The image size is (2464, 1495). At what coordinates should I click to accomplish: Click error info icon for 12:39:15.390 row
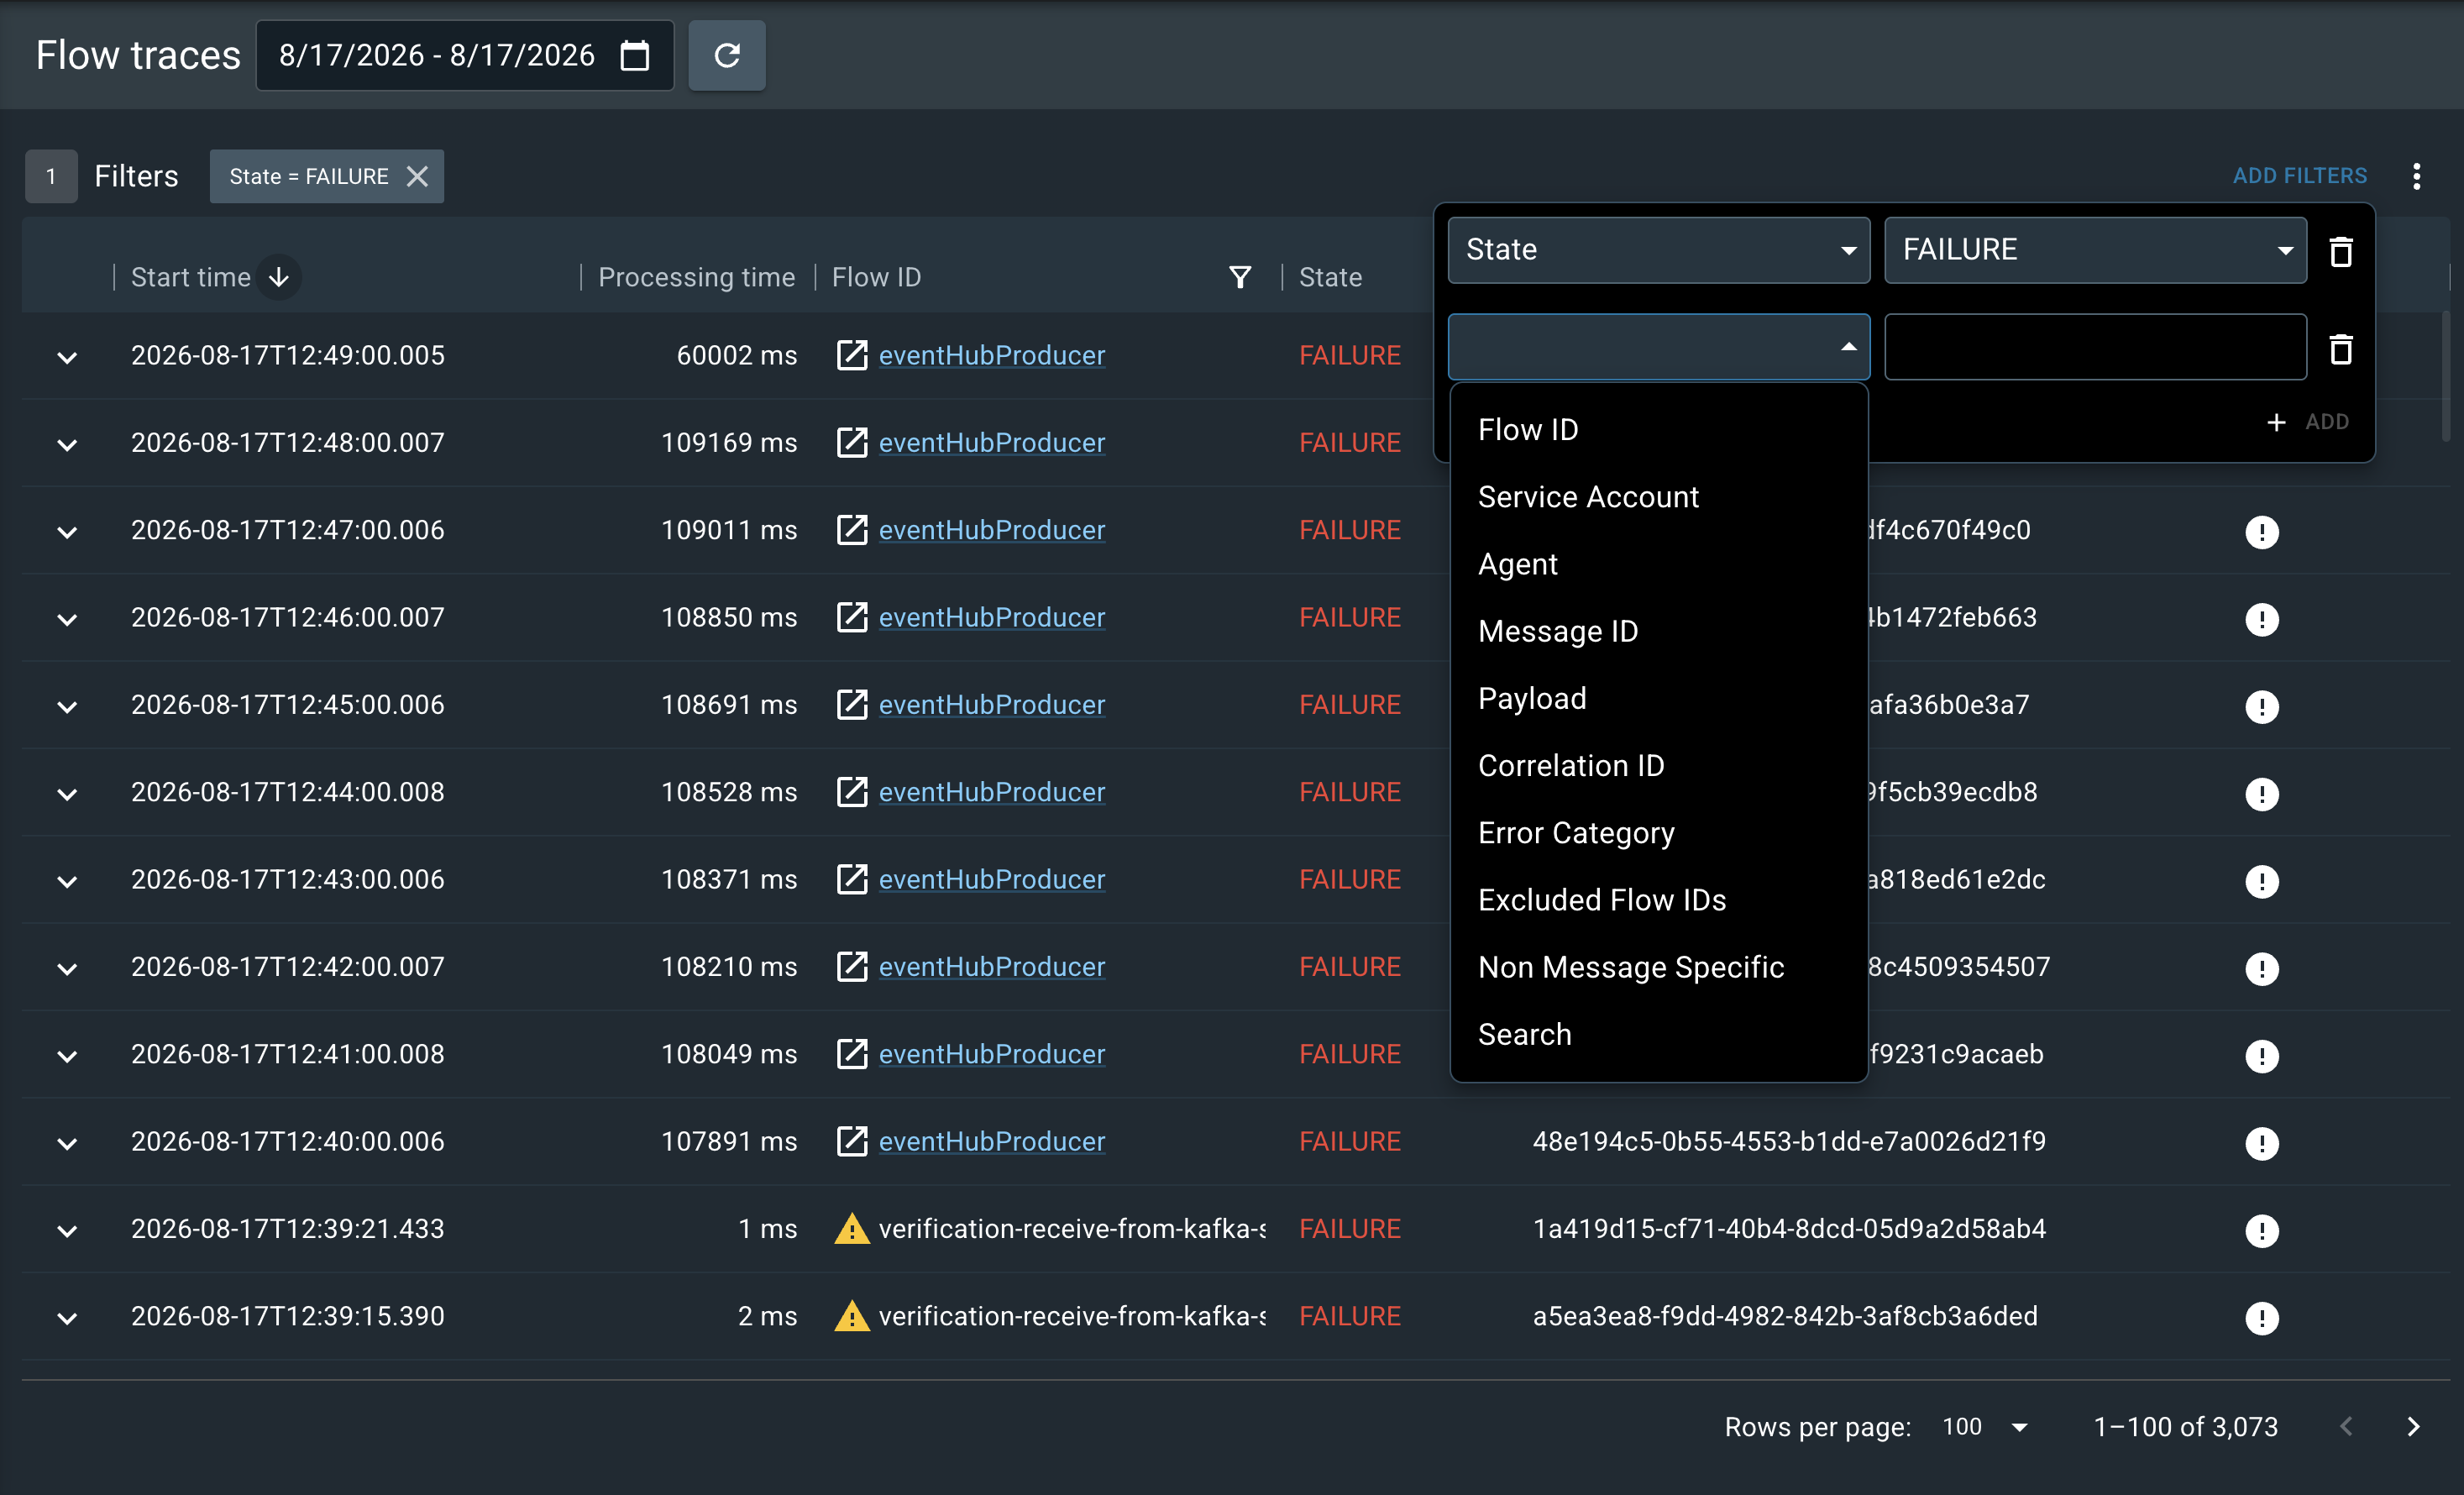click(2262, 1318)
